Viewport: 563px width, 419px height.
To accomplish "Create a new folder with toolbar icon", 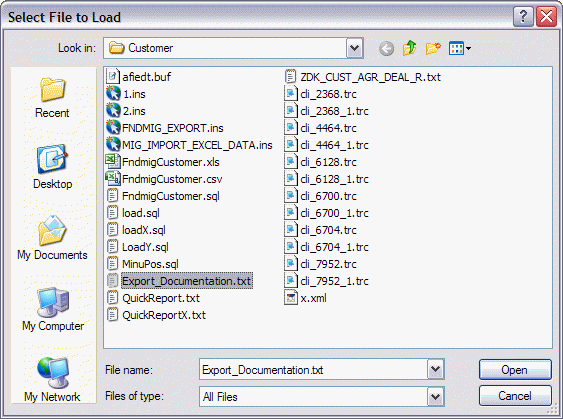I will point(433,48).
